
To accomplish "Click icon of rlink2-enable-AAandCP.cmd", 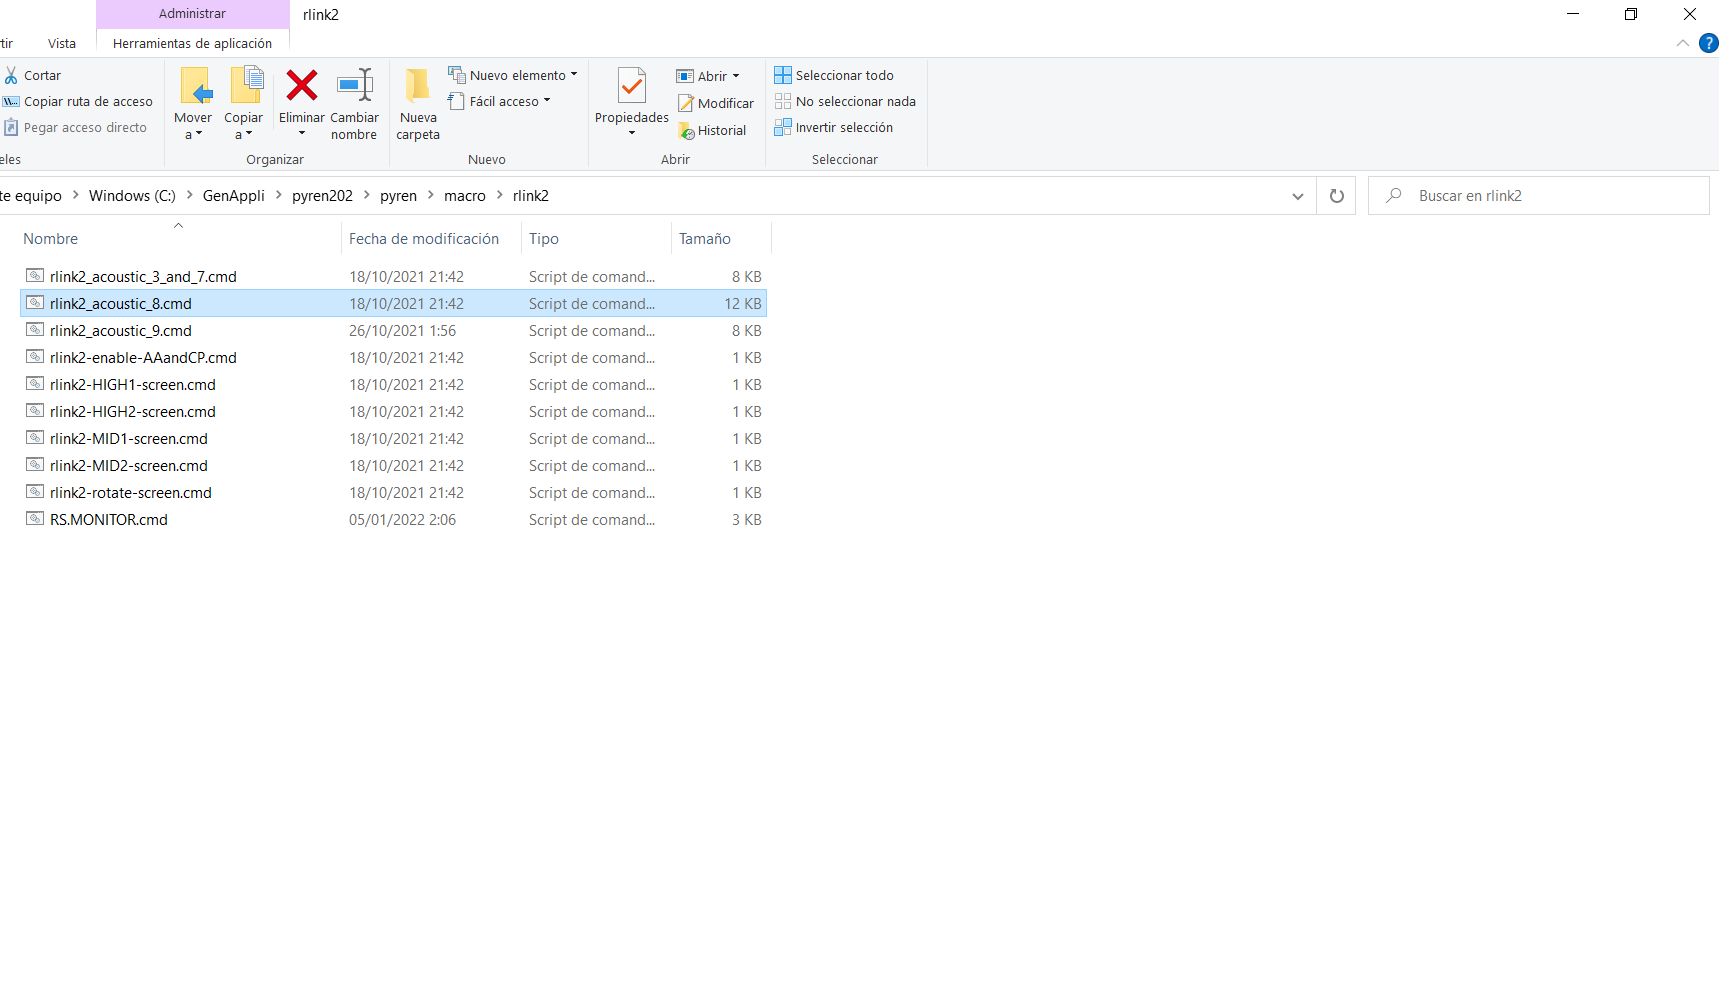I will 35,357.
